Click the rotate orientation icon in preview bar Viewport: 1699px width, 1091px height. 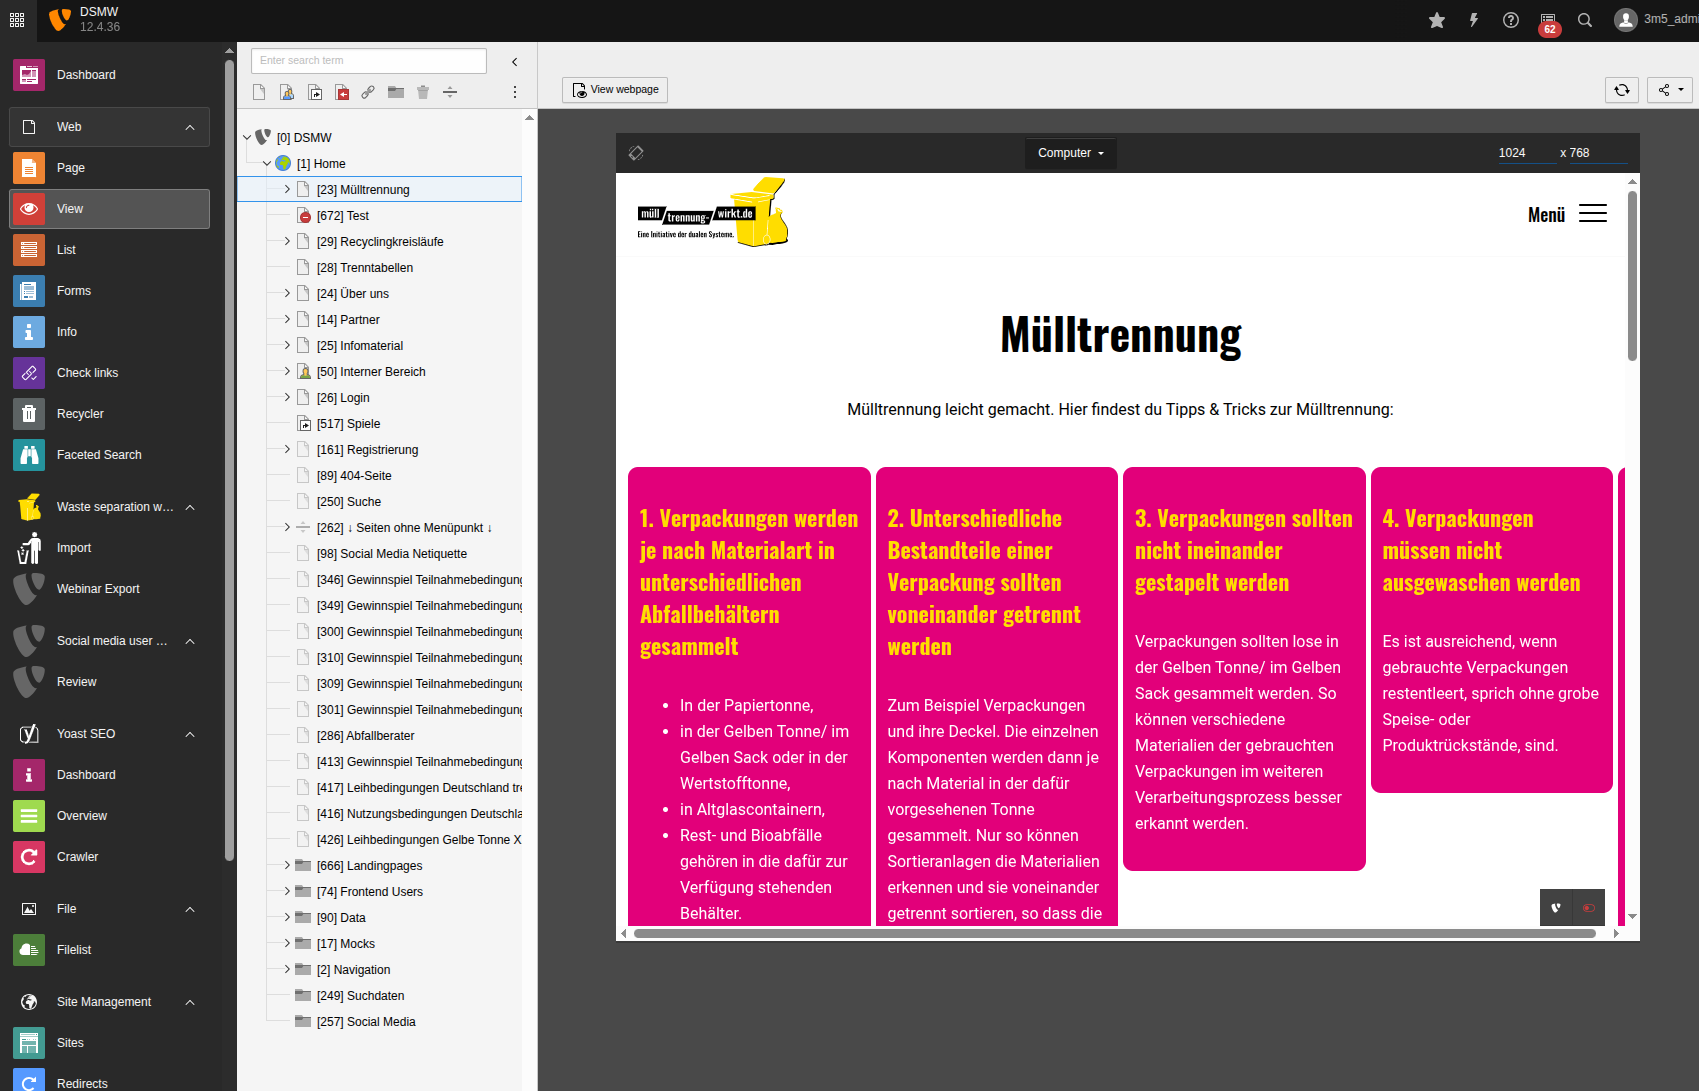click(x=636, y=153)
